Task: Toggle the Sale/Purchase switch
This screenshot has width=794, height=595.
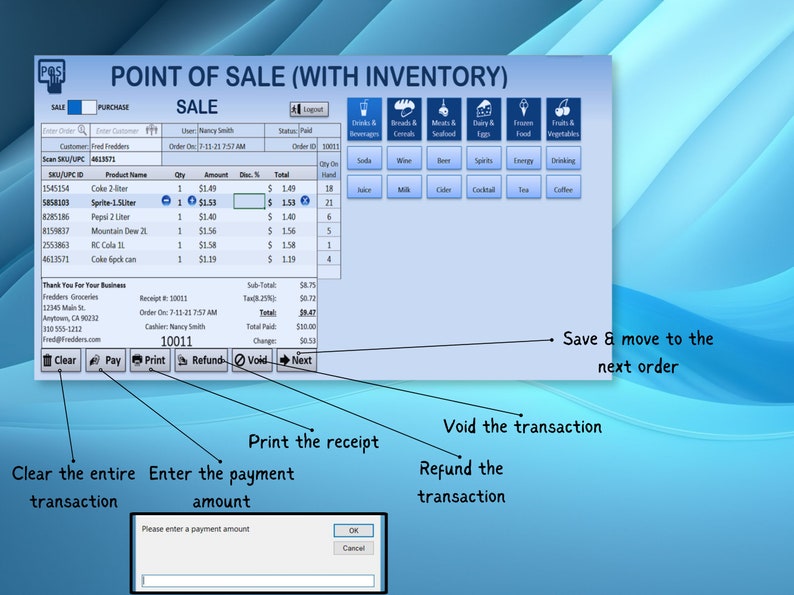Action: [82, 107]
